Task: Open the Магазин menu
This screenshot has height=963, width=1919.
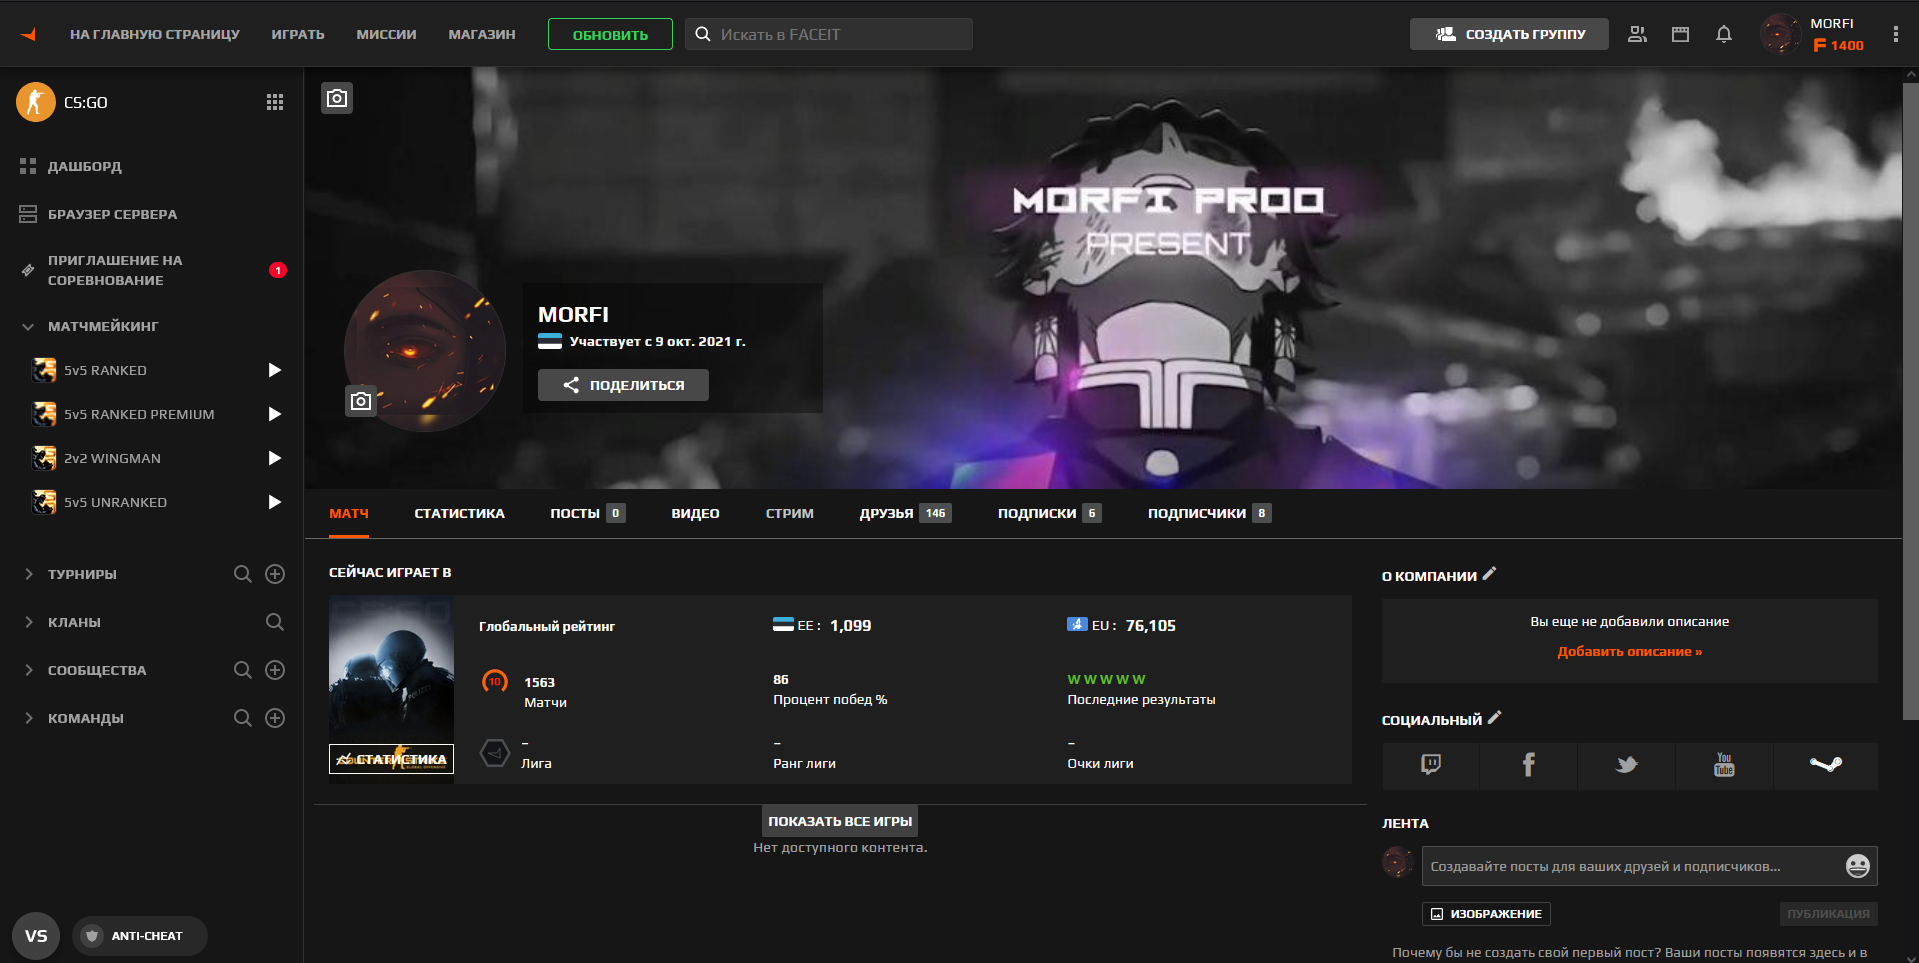Action: [482, 34]
